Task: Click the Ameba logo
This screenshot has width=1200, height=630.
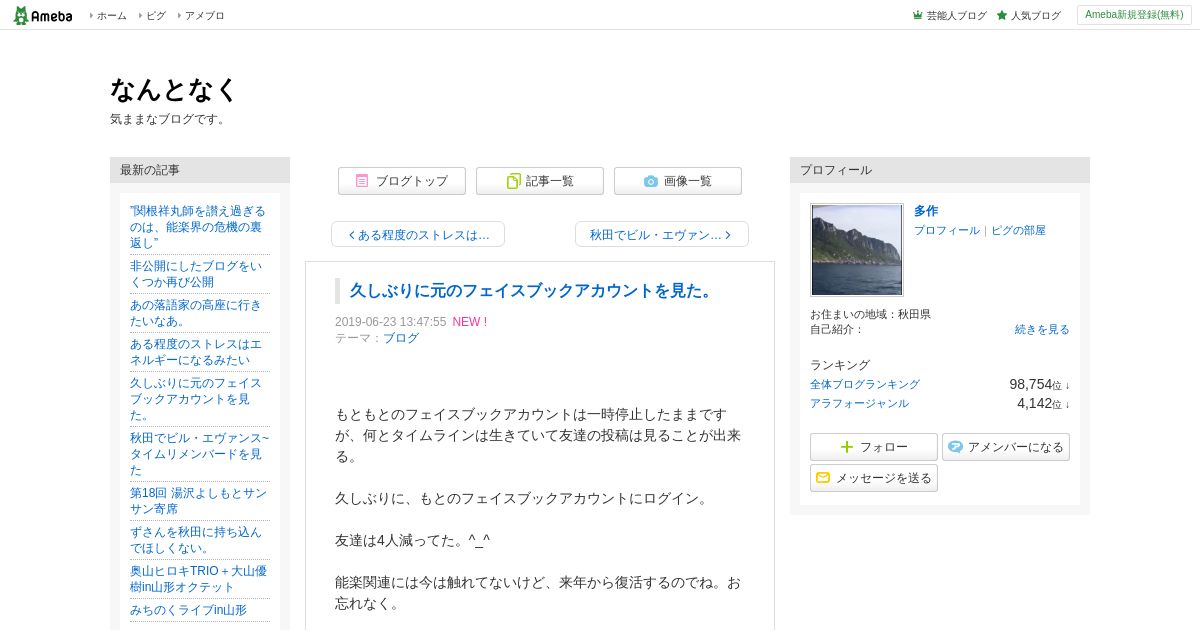Action: (43, 15)
